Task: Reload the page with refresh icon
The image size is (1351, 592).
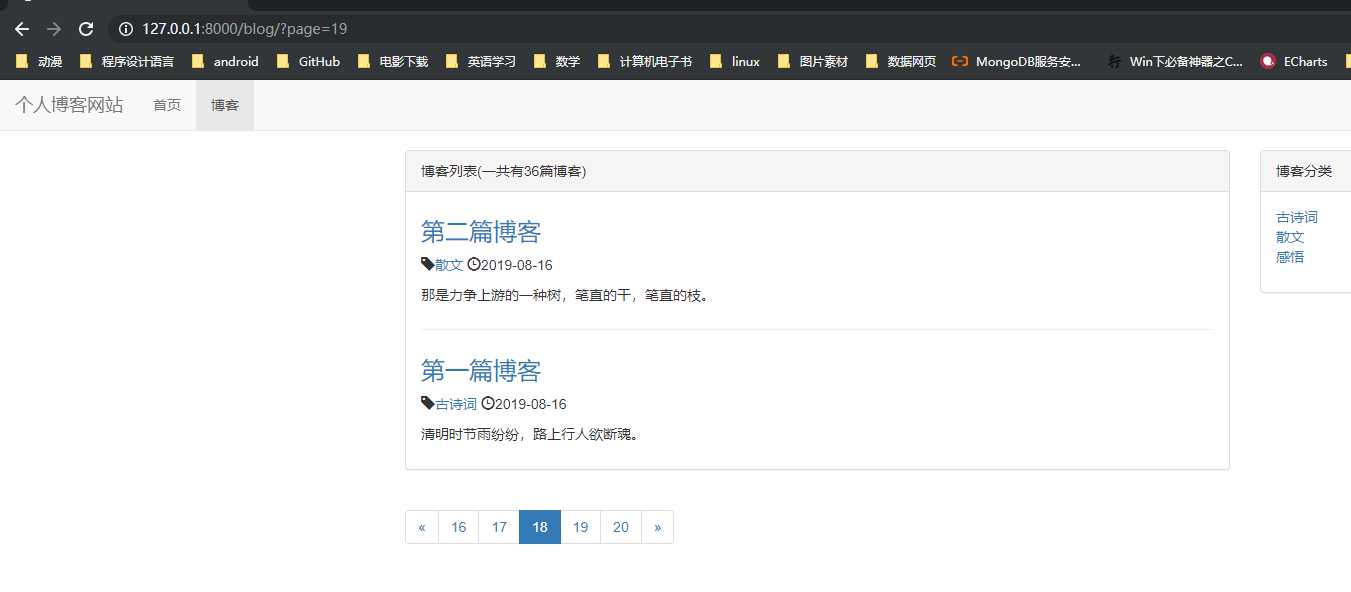Action: [x=86, y=29]
